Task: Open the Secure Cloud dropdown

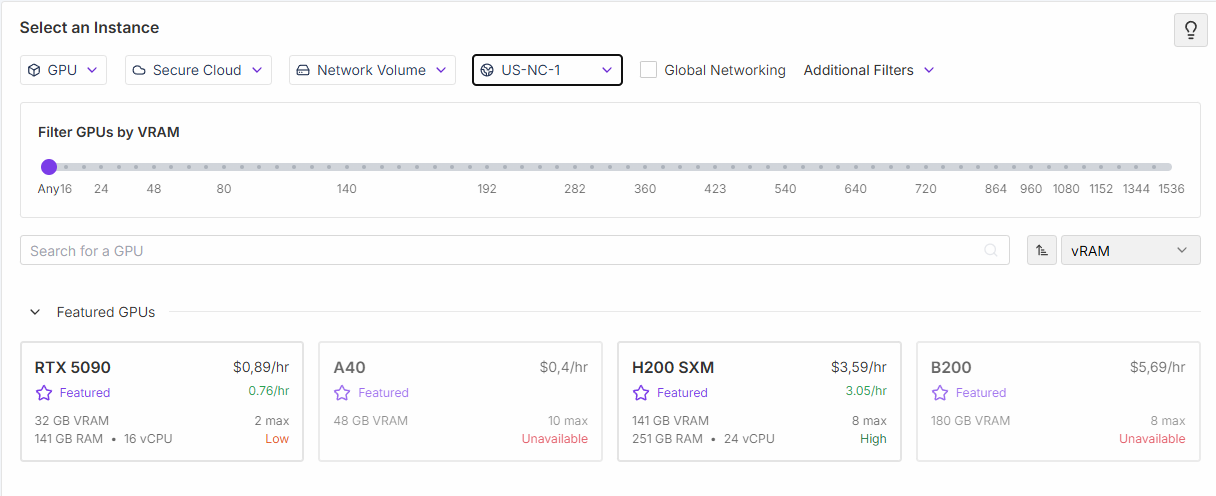Action: 198,70
